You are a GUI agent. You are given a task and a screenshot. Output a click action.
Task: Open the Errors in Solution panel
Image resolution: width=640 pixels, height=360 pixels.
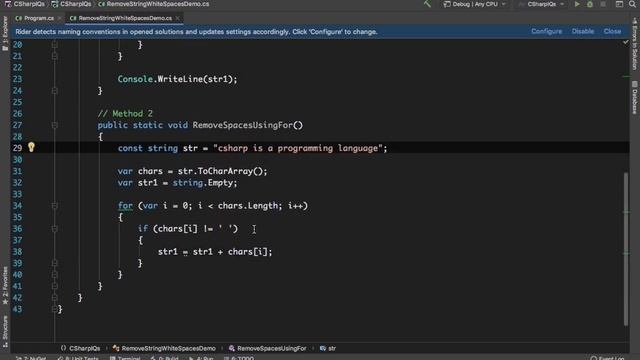634,44
